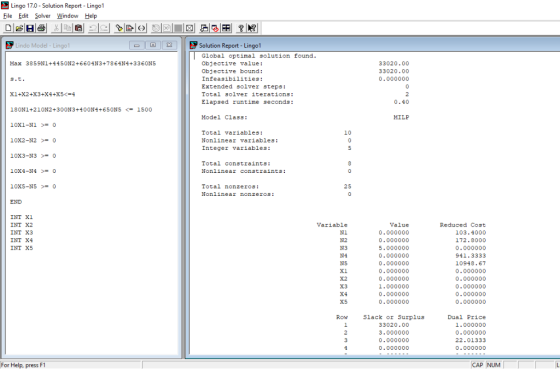560x369 pixels.
Task: Click the Total nonzeros count 25
Action: coord(348,186)
